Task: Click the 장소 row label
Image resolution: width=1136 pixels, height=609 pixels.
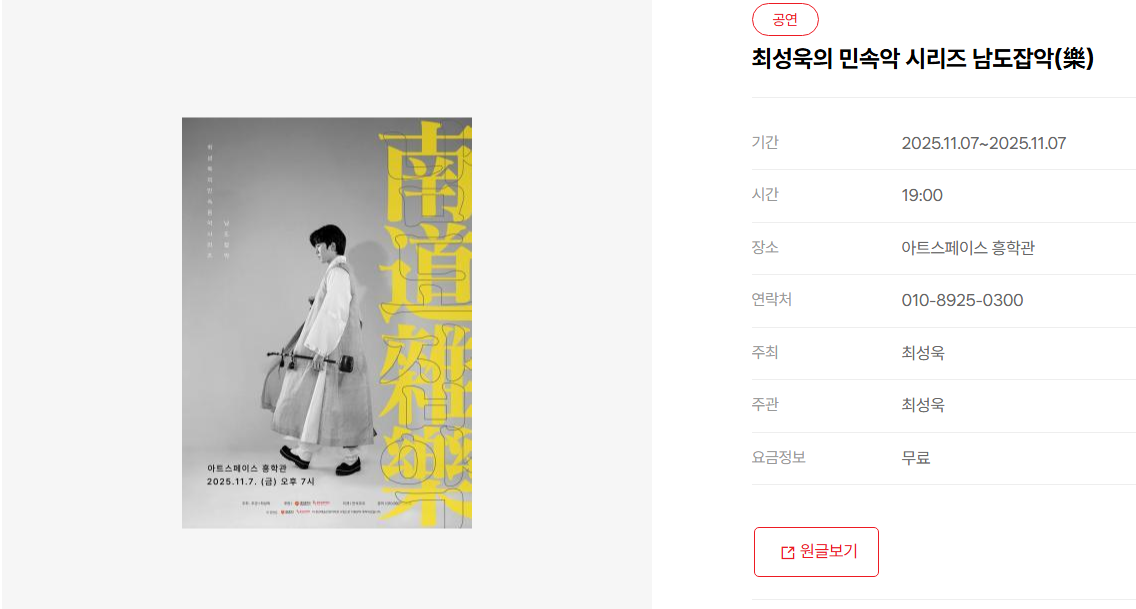Action: (x=765, y=248)
